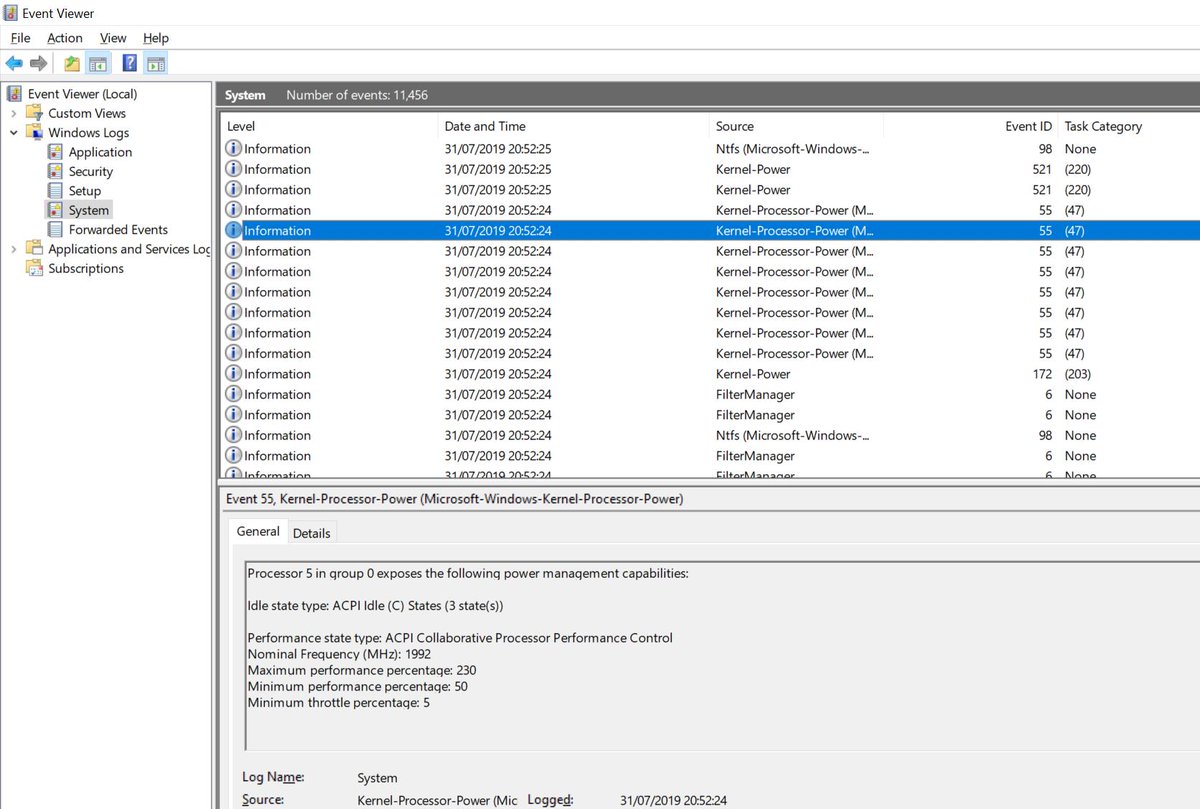Screen dimensions: 1200x809
Task: Open the Help toolbar icon
Action: 129,63
